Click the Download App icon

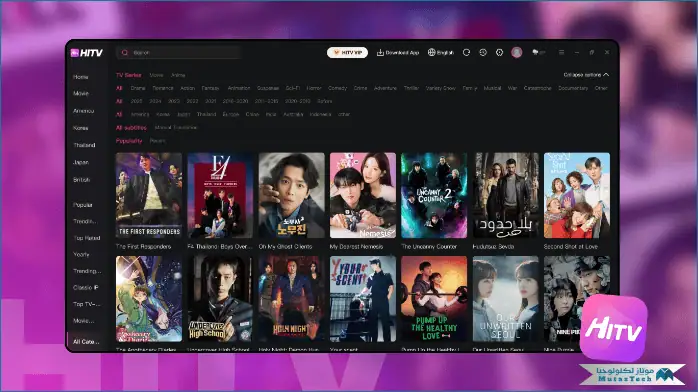[380, 53]
